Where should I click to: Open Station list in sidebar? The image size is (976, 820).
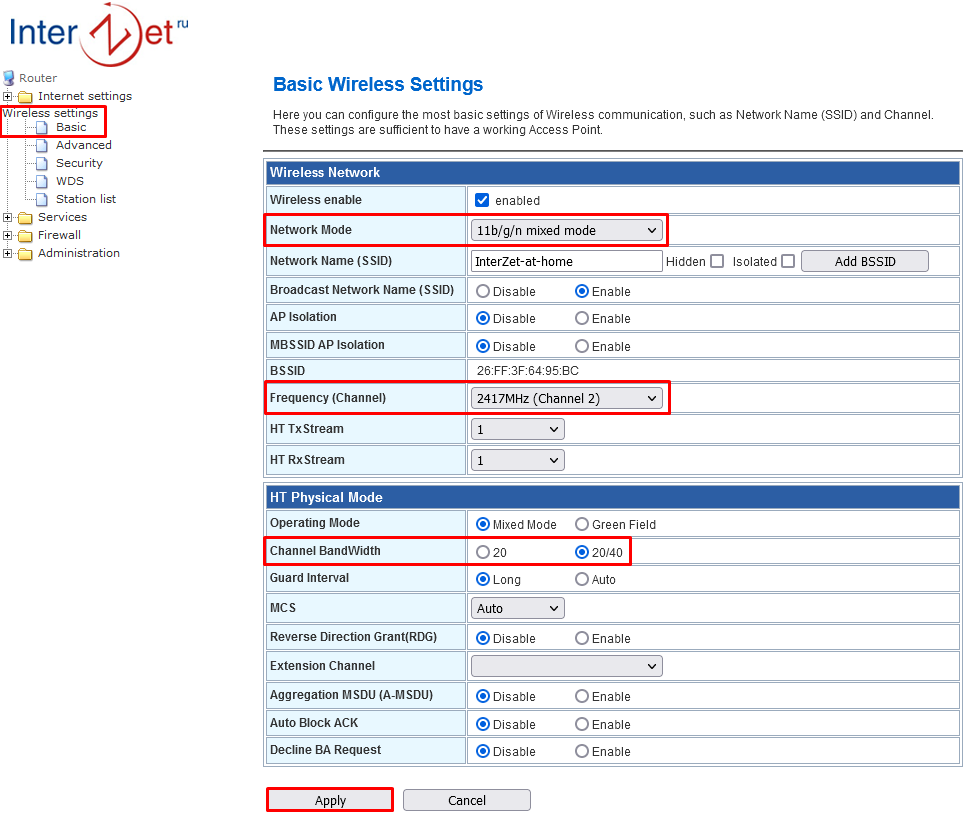(x=86, y=200)
